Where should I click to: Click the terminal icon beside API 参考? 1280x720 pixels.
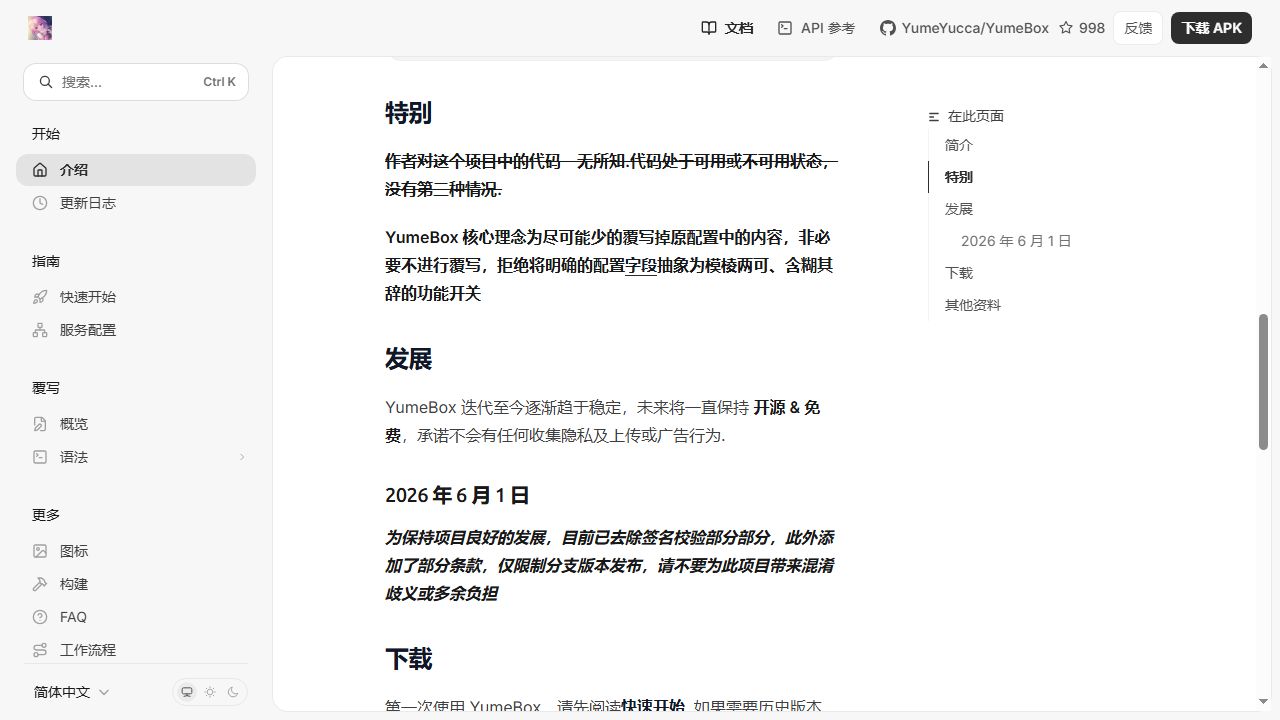point(785,28)
